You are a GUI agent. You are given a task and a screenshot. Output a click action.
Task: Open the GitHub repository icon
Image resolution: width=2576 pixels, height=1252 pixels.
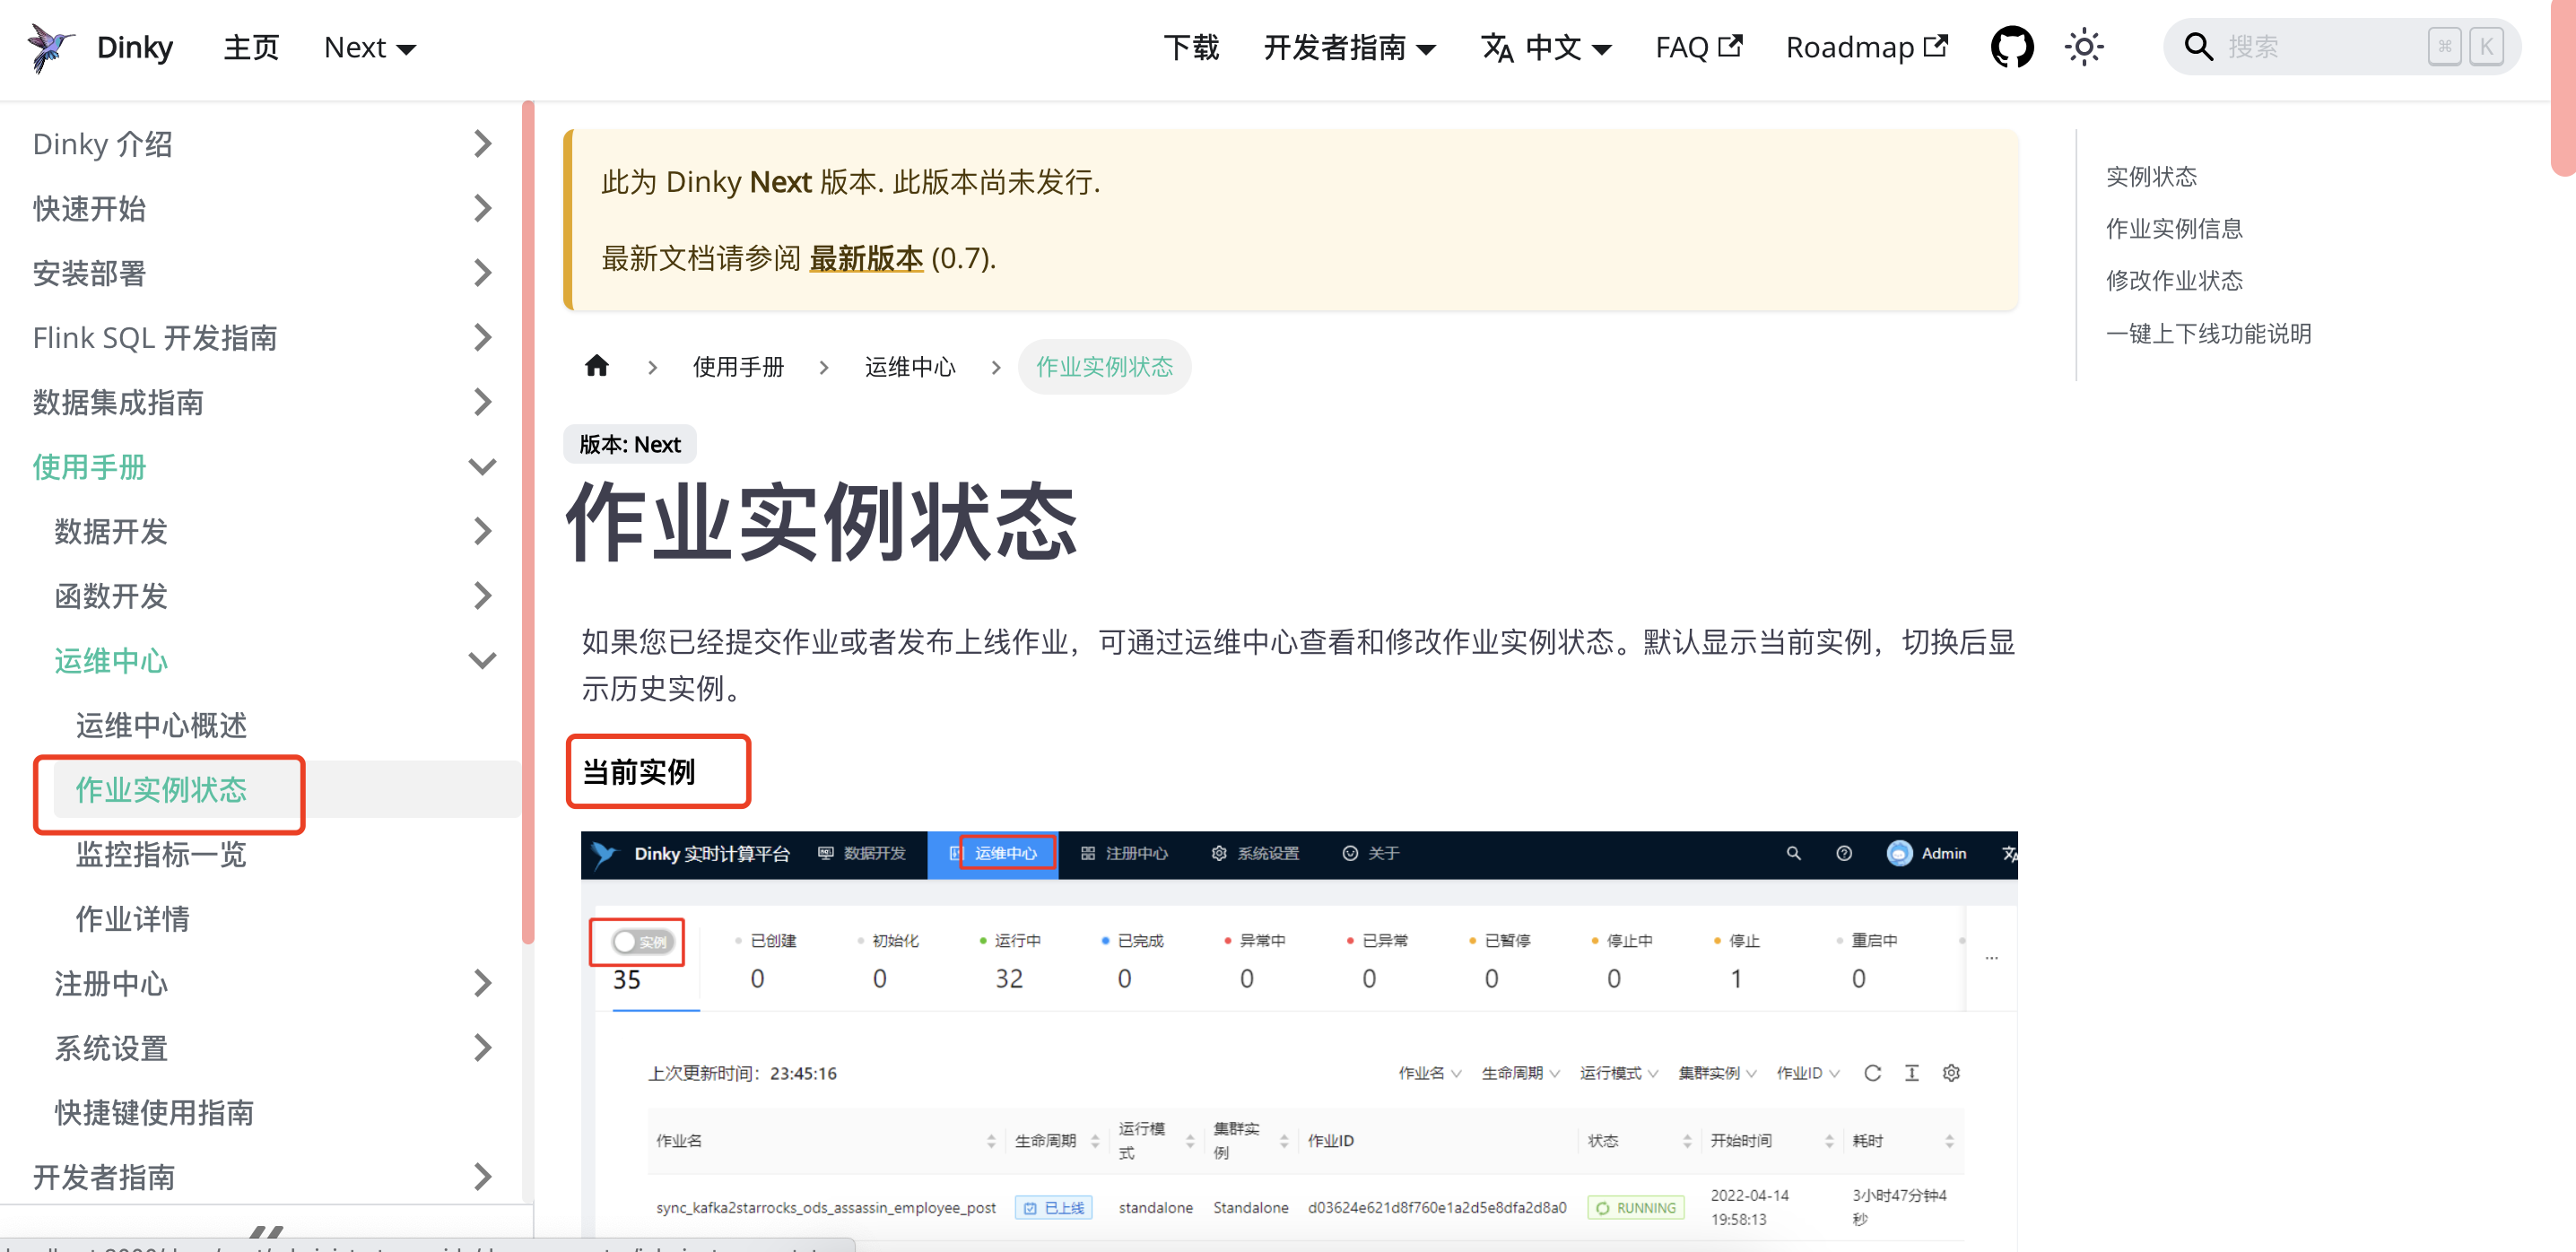[2011, 47]
